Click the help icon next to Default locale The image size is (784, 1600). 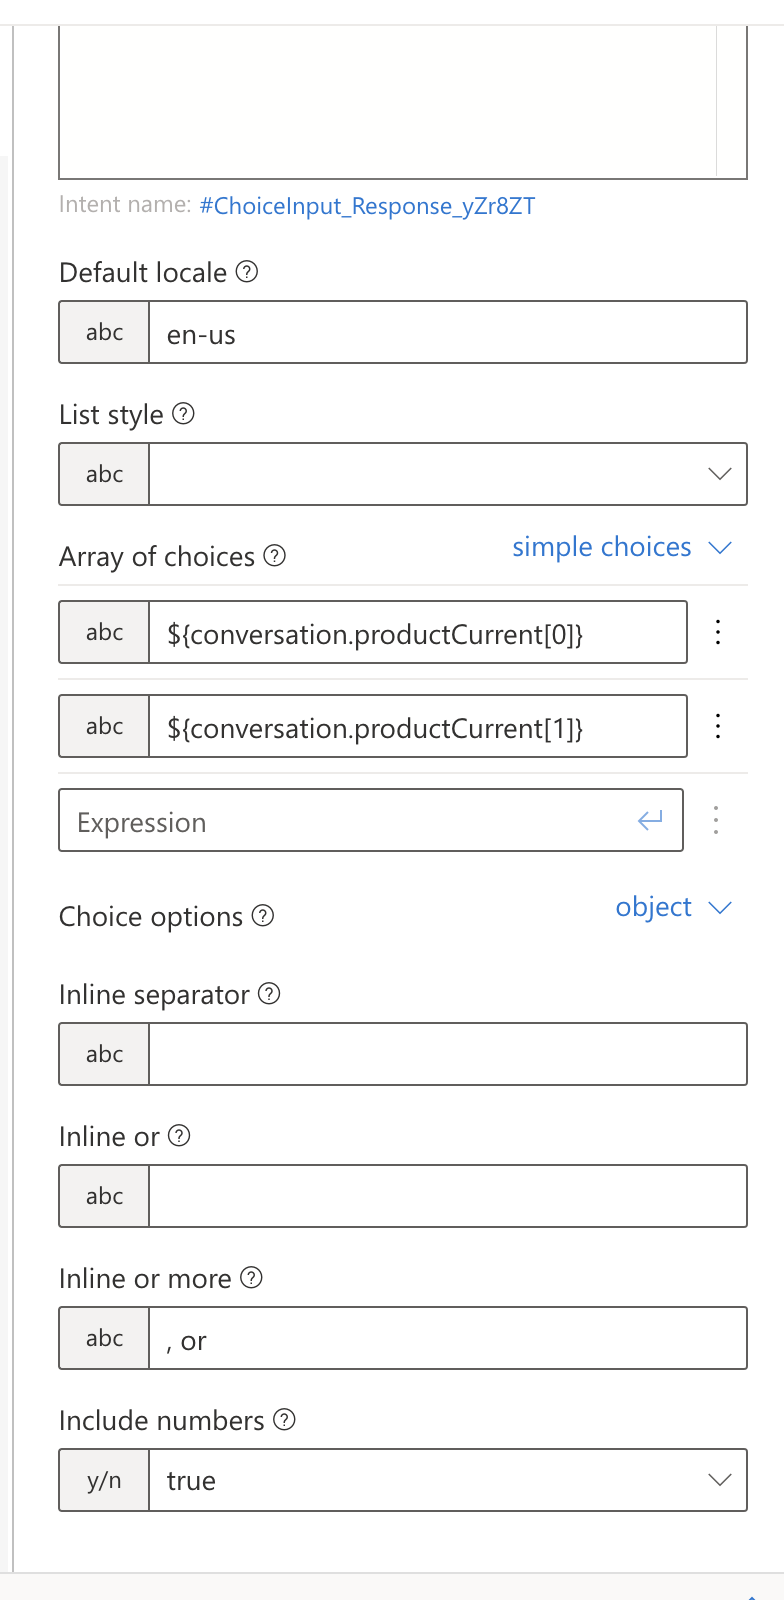coord(246,272)
